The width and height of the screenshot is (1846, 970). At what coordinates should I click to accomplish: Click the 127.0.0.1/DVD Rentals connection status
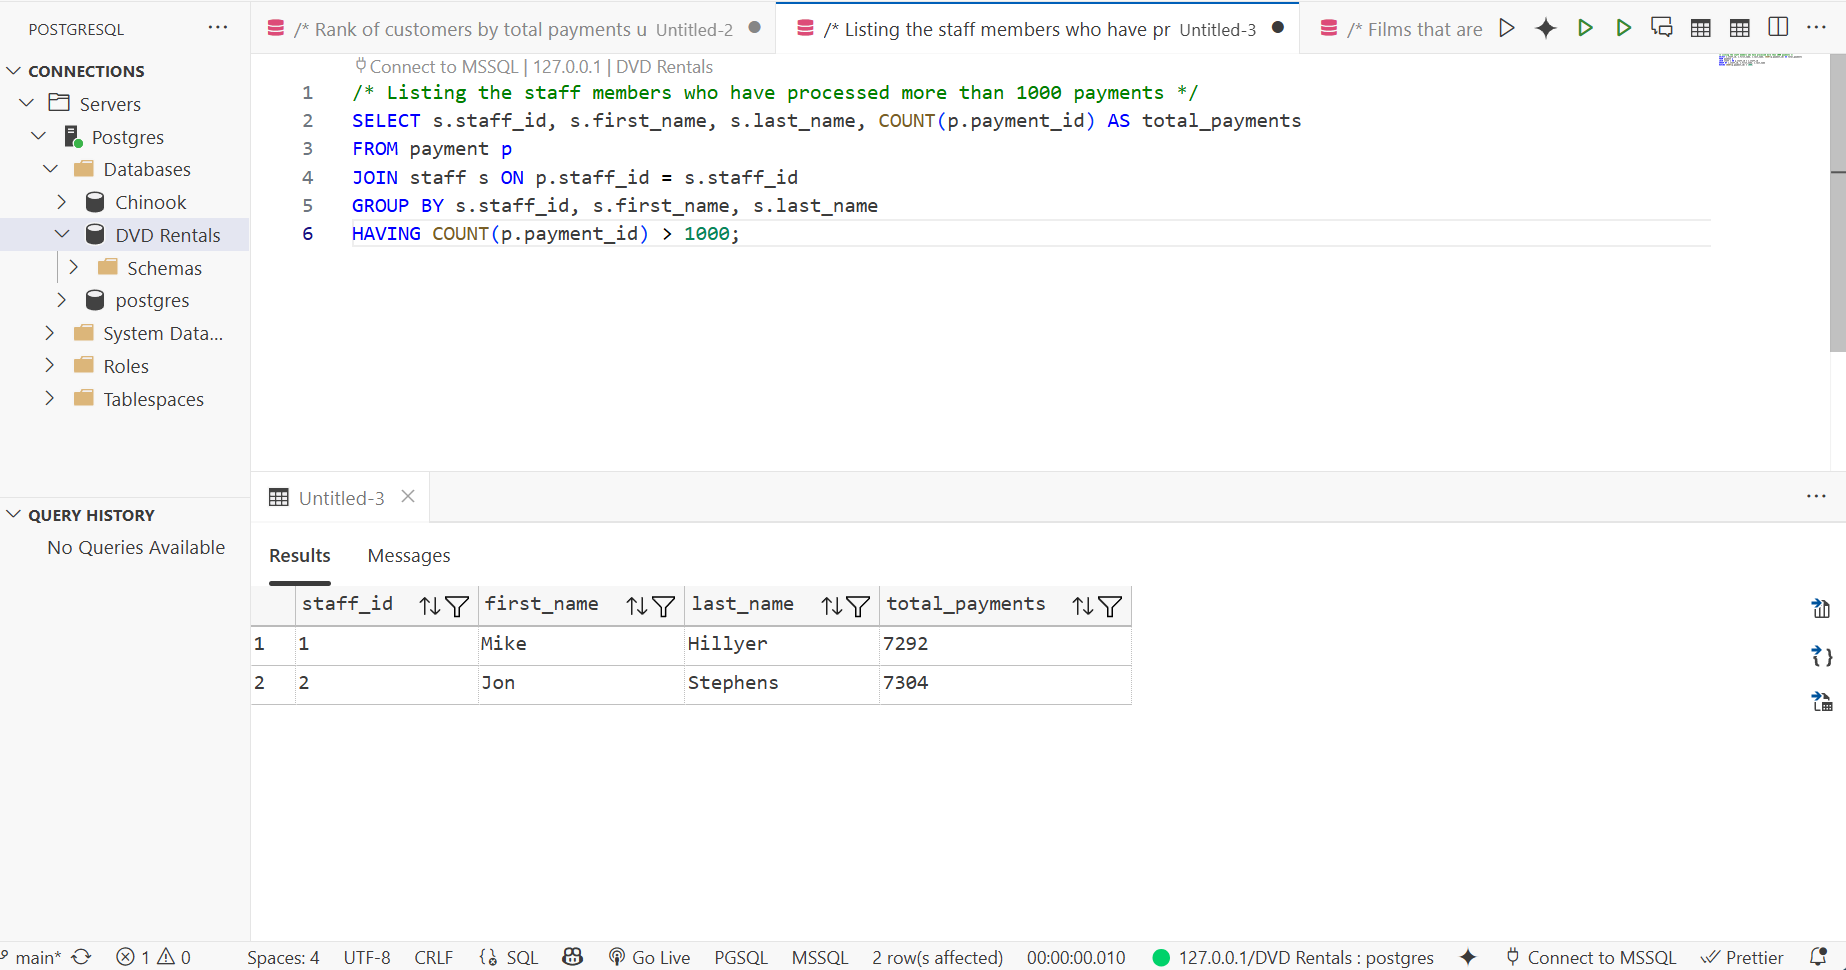[x=1293, y=957]
